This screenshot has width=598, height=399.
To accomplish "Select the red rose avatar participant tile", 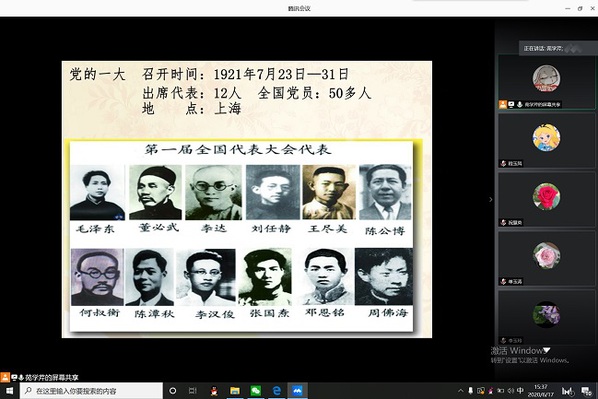I will [x=547, y=200].
